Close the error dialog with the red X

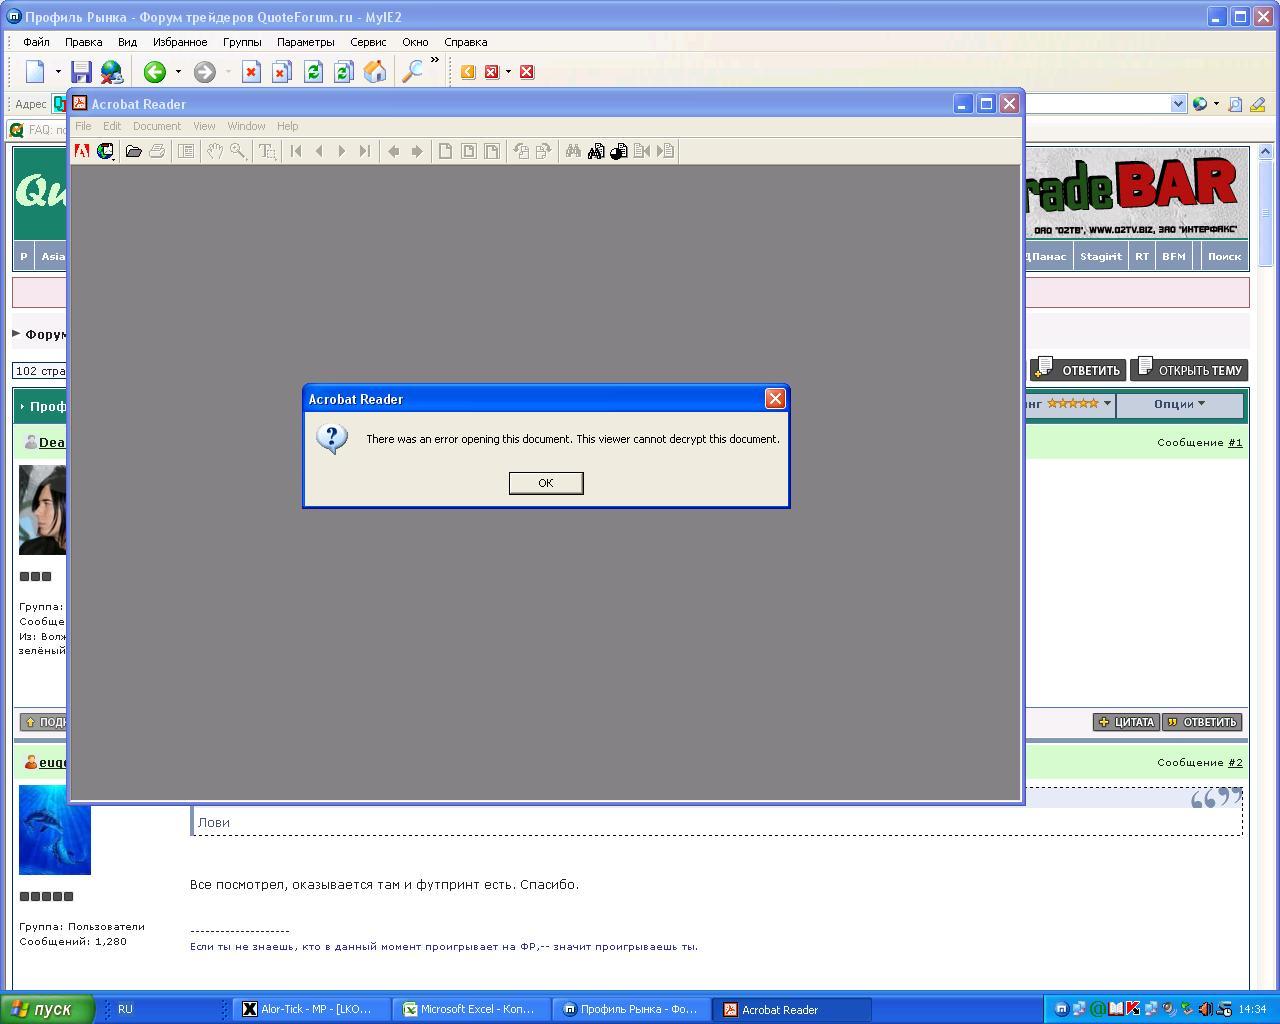coord(775,399)
